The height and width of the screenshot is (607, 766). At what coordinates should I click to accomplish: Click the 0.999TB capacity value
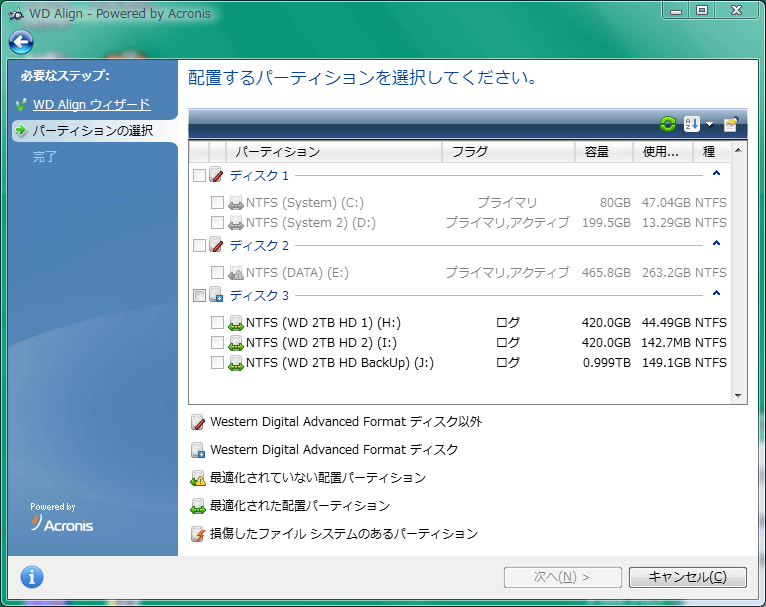tap(606, 363)
